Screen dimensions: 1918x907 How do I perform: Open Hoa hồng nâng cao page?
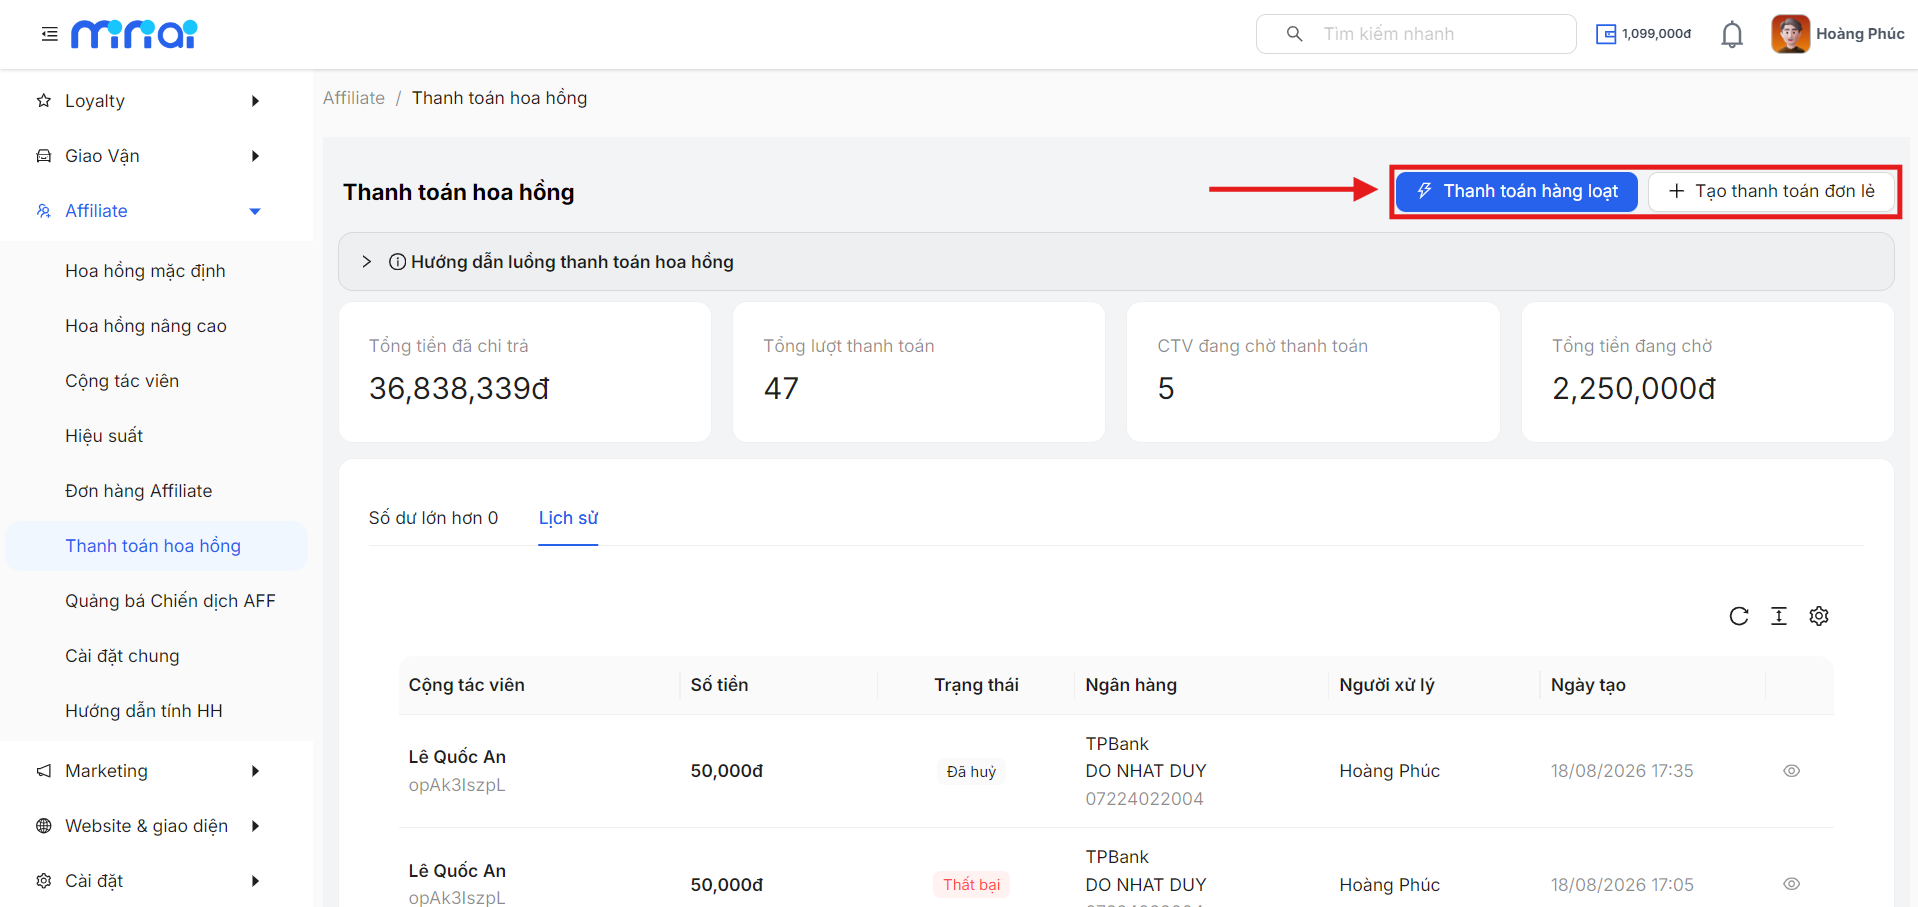(156, 326)
